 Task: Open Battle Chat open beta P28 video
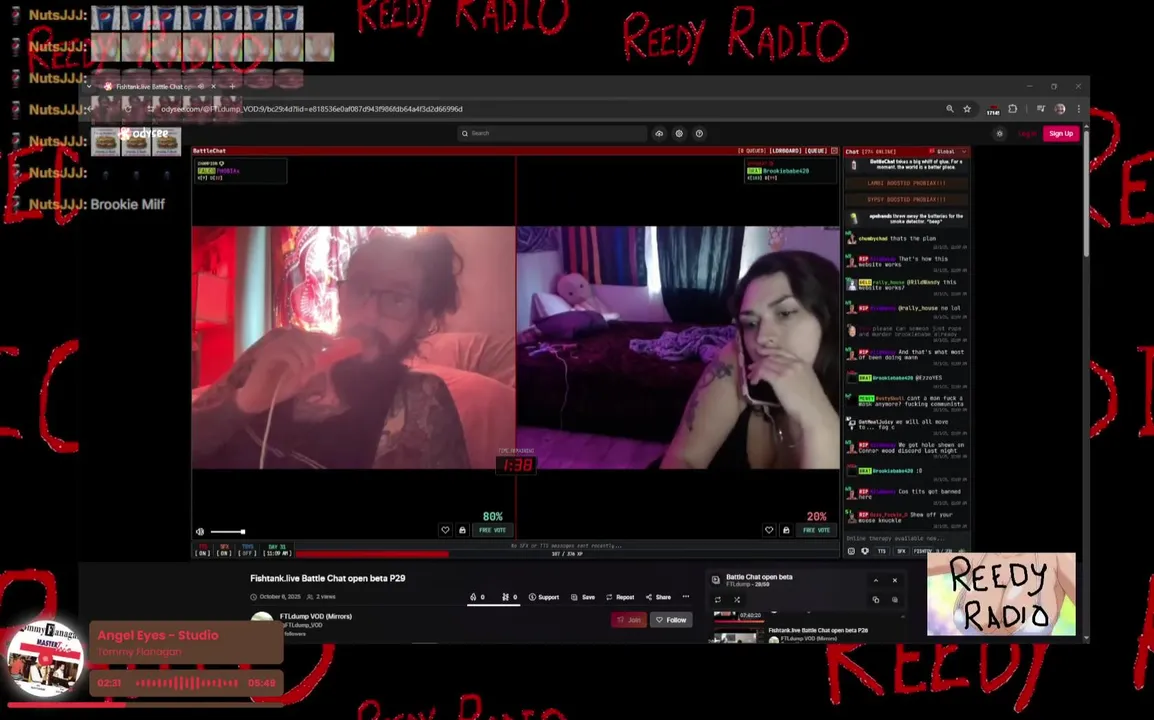(818, 631)
